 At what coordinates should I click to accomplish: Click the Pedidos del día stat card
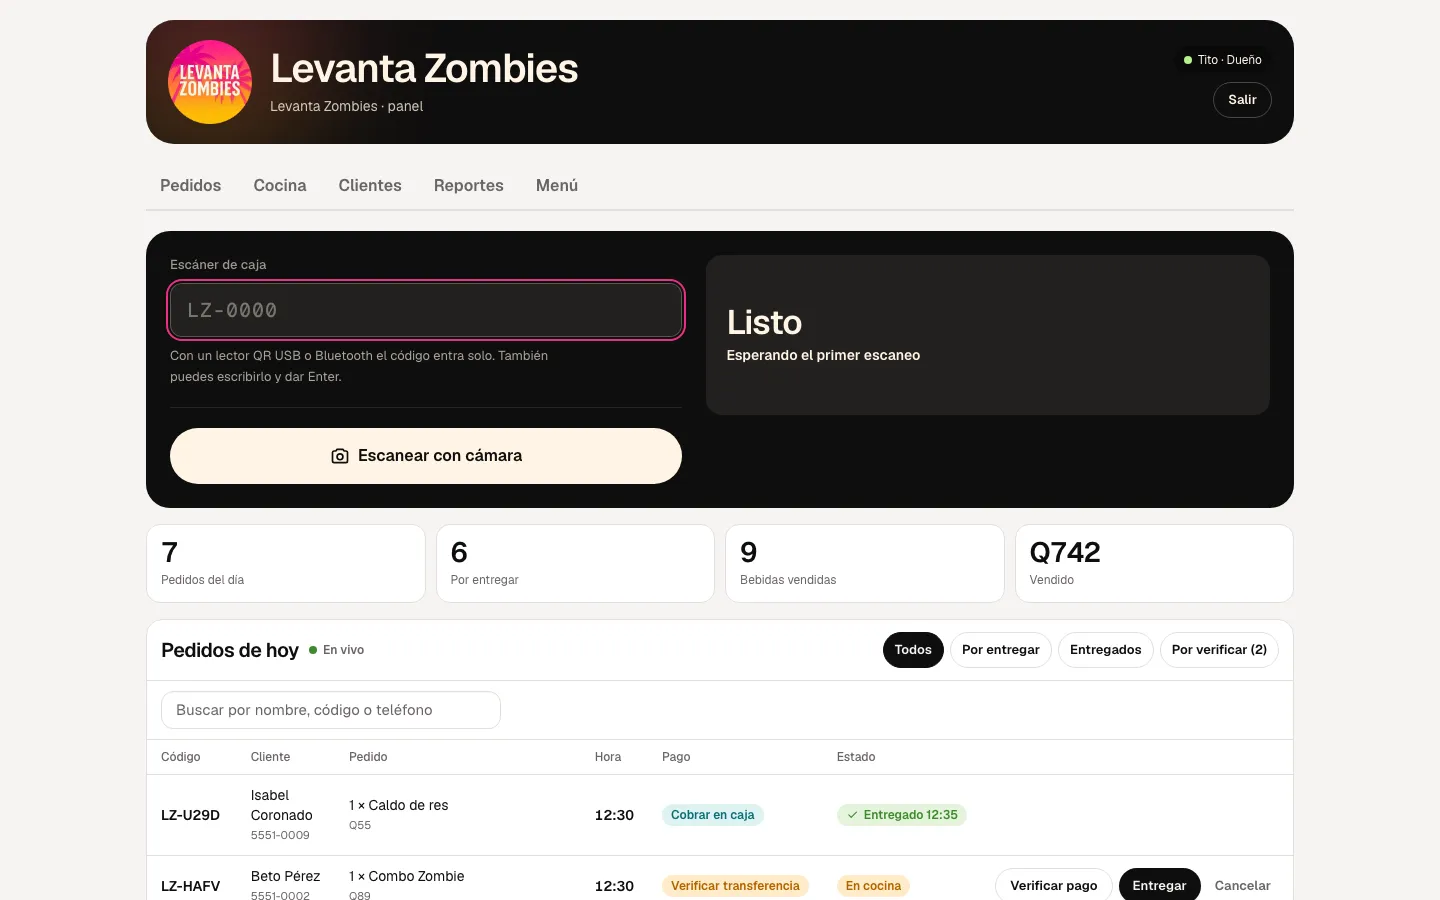[286, 564]
